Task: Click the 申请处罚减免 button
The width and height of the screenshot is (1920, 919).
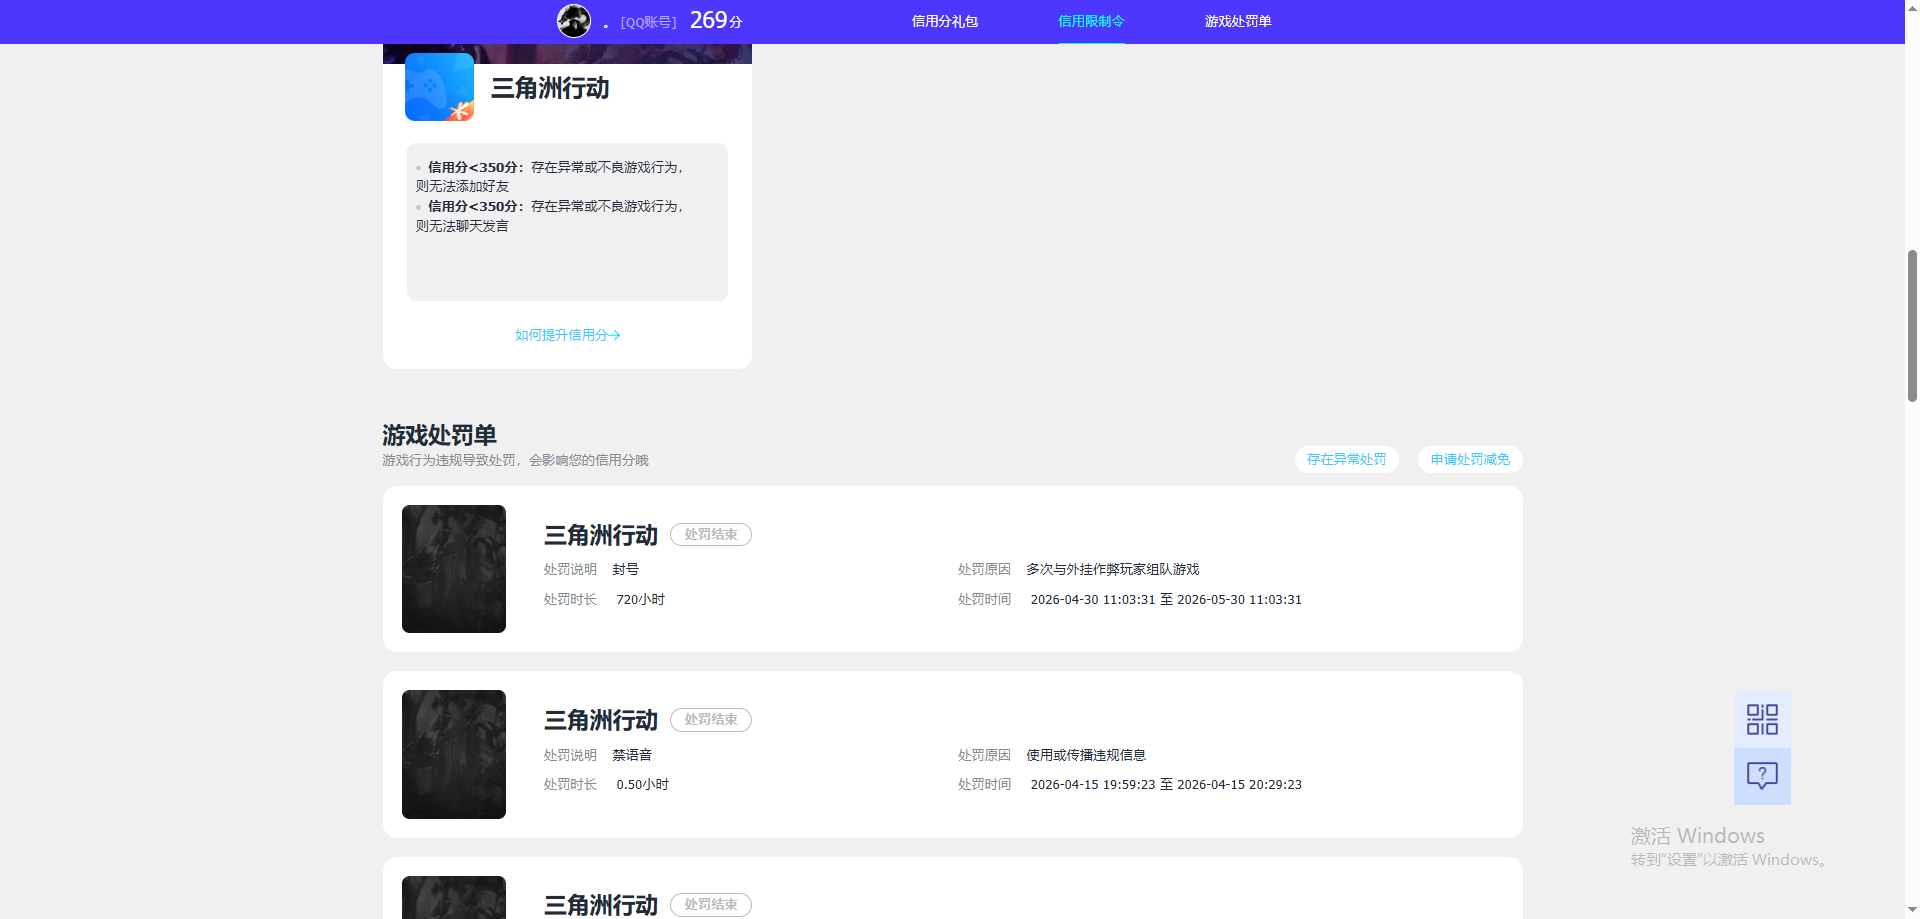Action: [1470, 459]
